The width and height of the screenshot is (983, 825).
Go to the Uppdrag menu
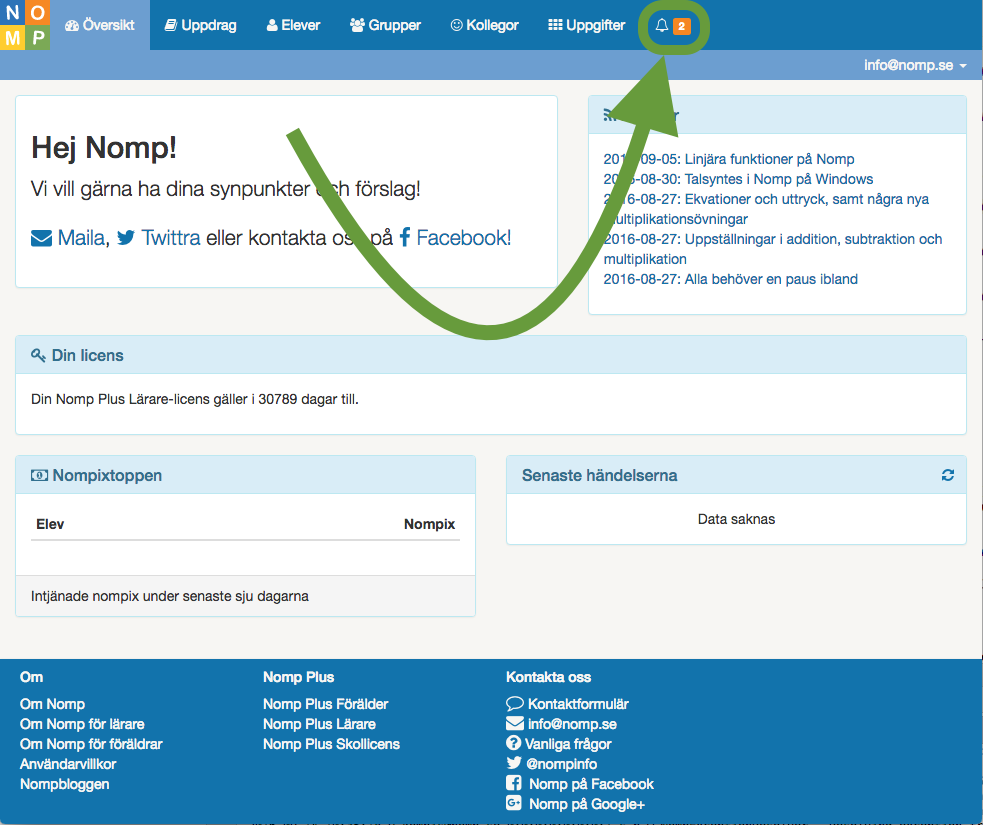pos(201,25)
